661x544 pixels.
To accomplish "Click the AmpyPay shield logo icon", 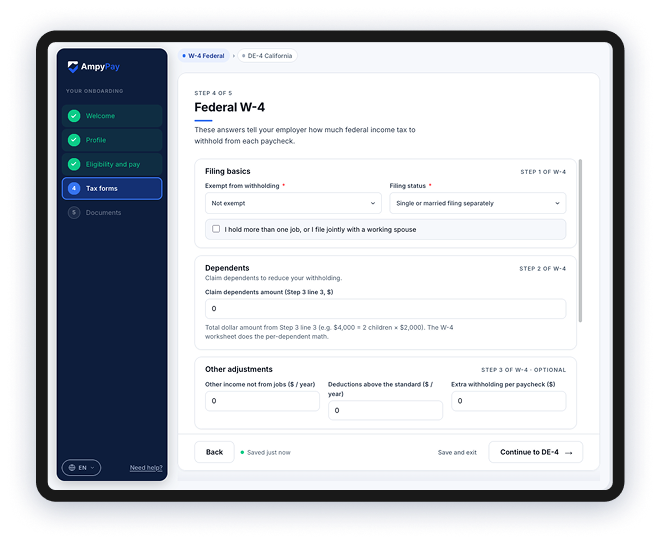I will [x=73, y=67].
